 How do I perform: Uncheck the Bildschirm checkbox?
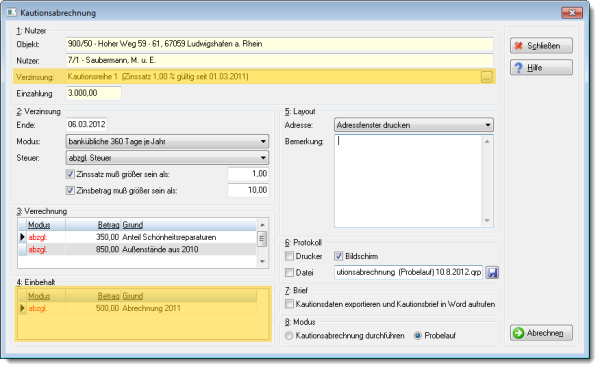[x=339, y=256]
